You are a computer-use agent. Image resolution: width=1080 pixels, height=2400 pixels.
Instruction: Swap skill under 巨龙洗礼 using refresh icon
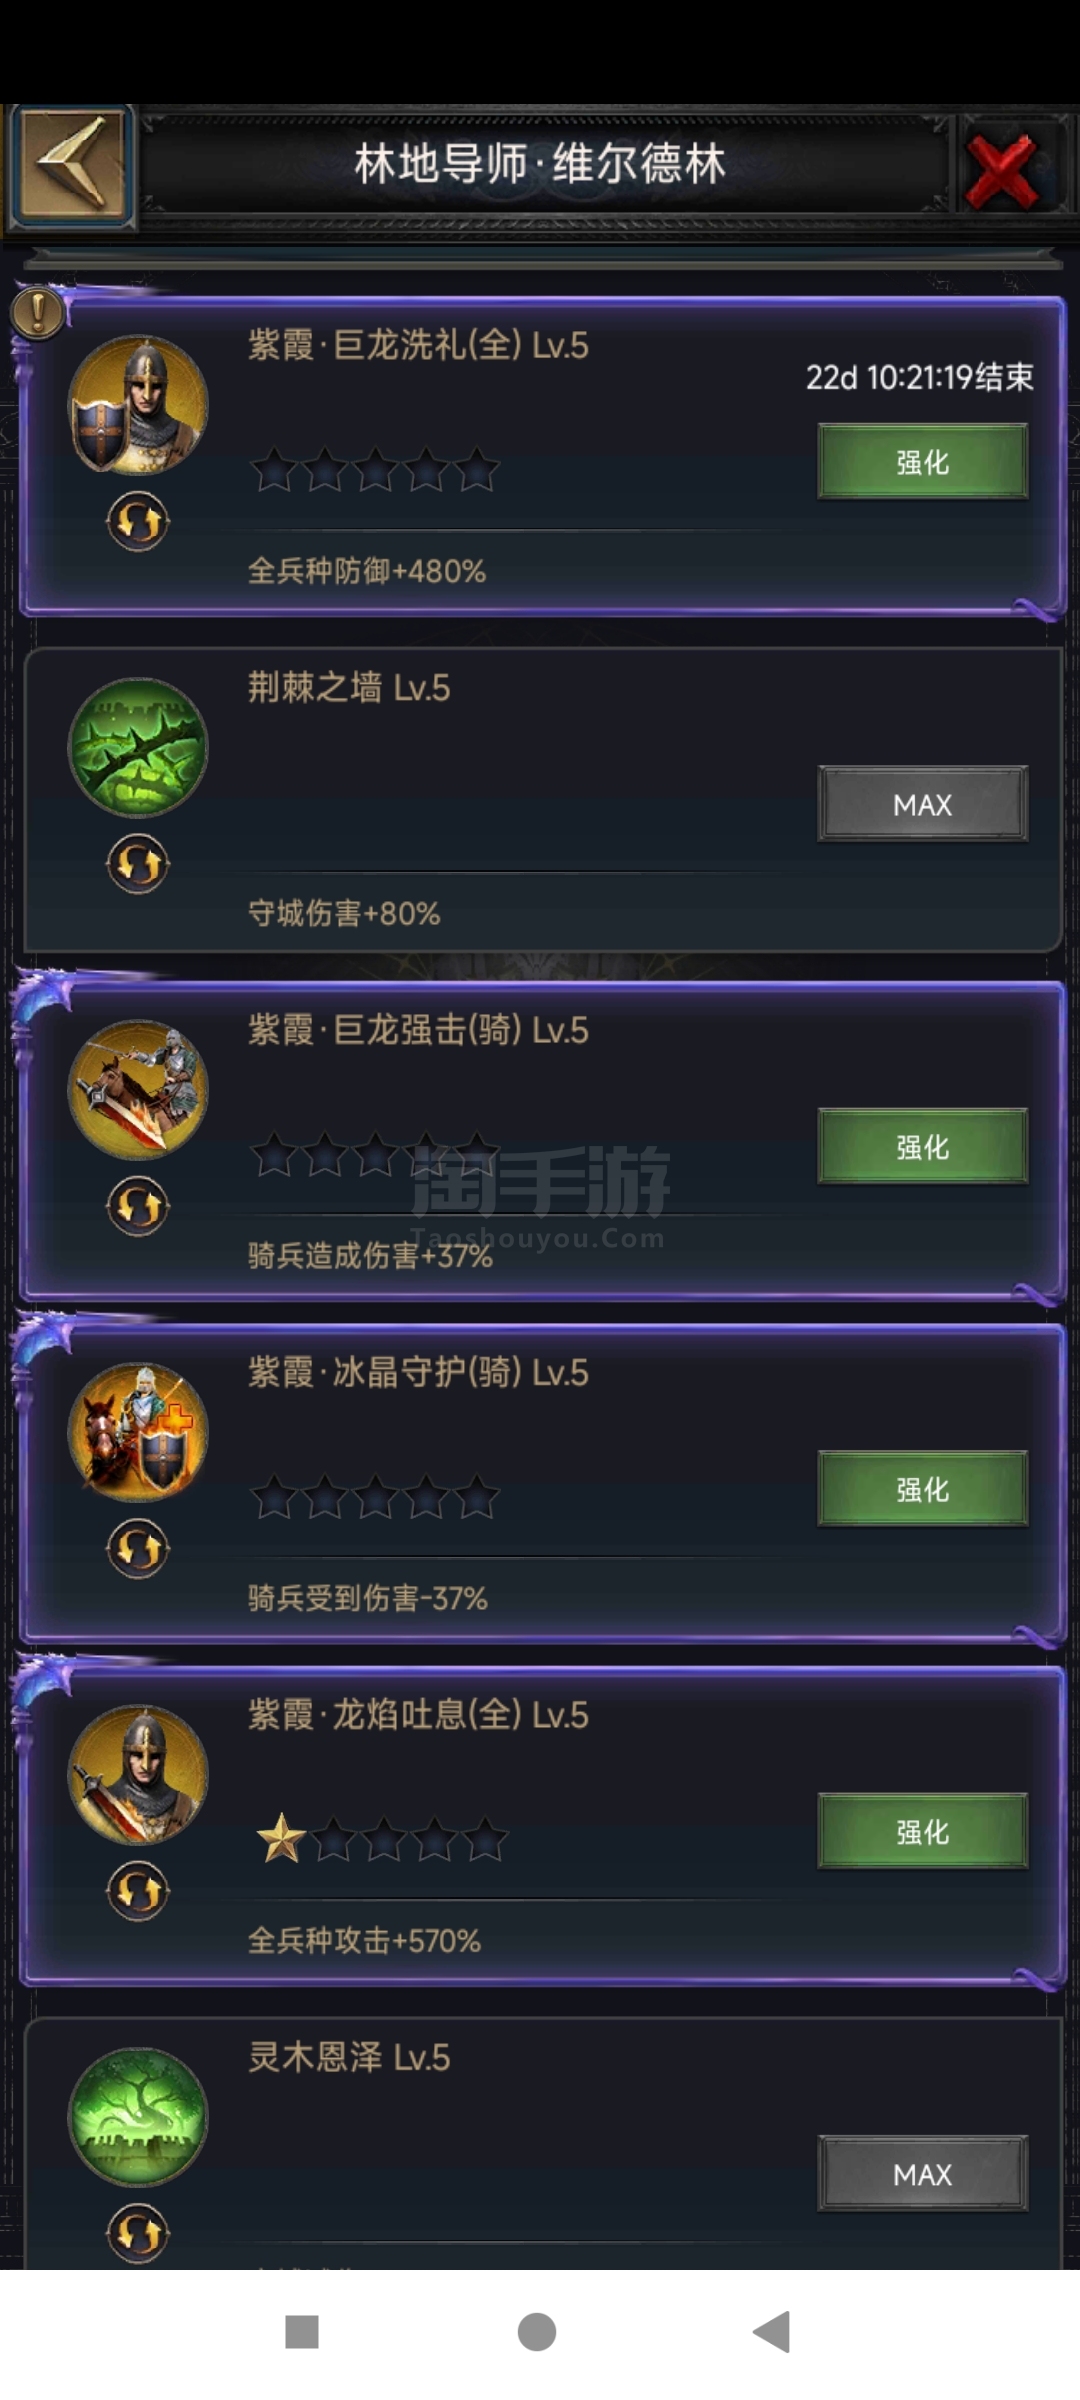(x=138, y=521)
